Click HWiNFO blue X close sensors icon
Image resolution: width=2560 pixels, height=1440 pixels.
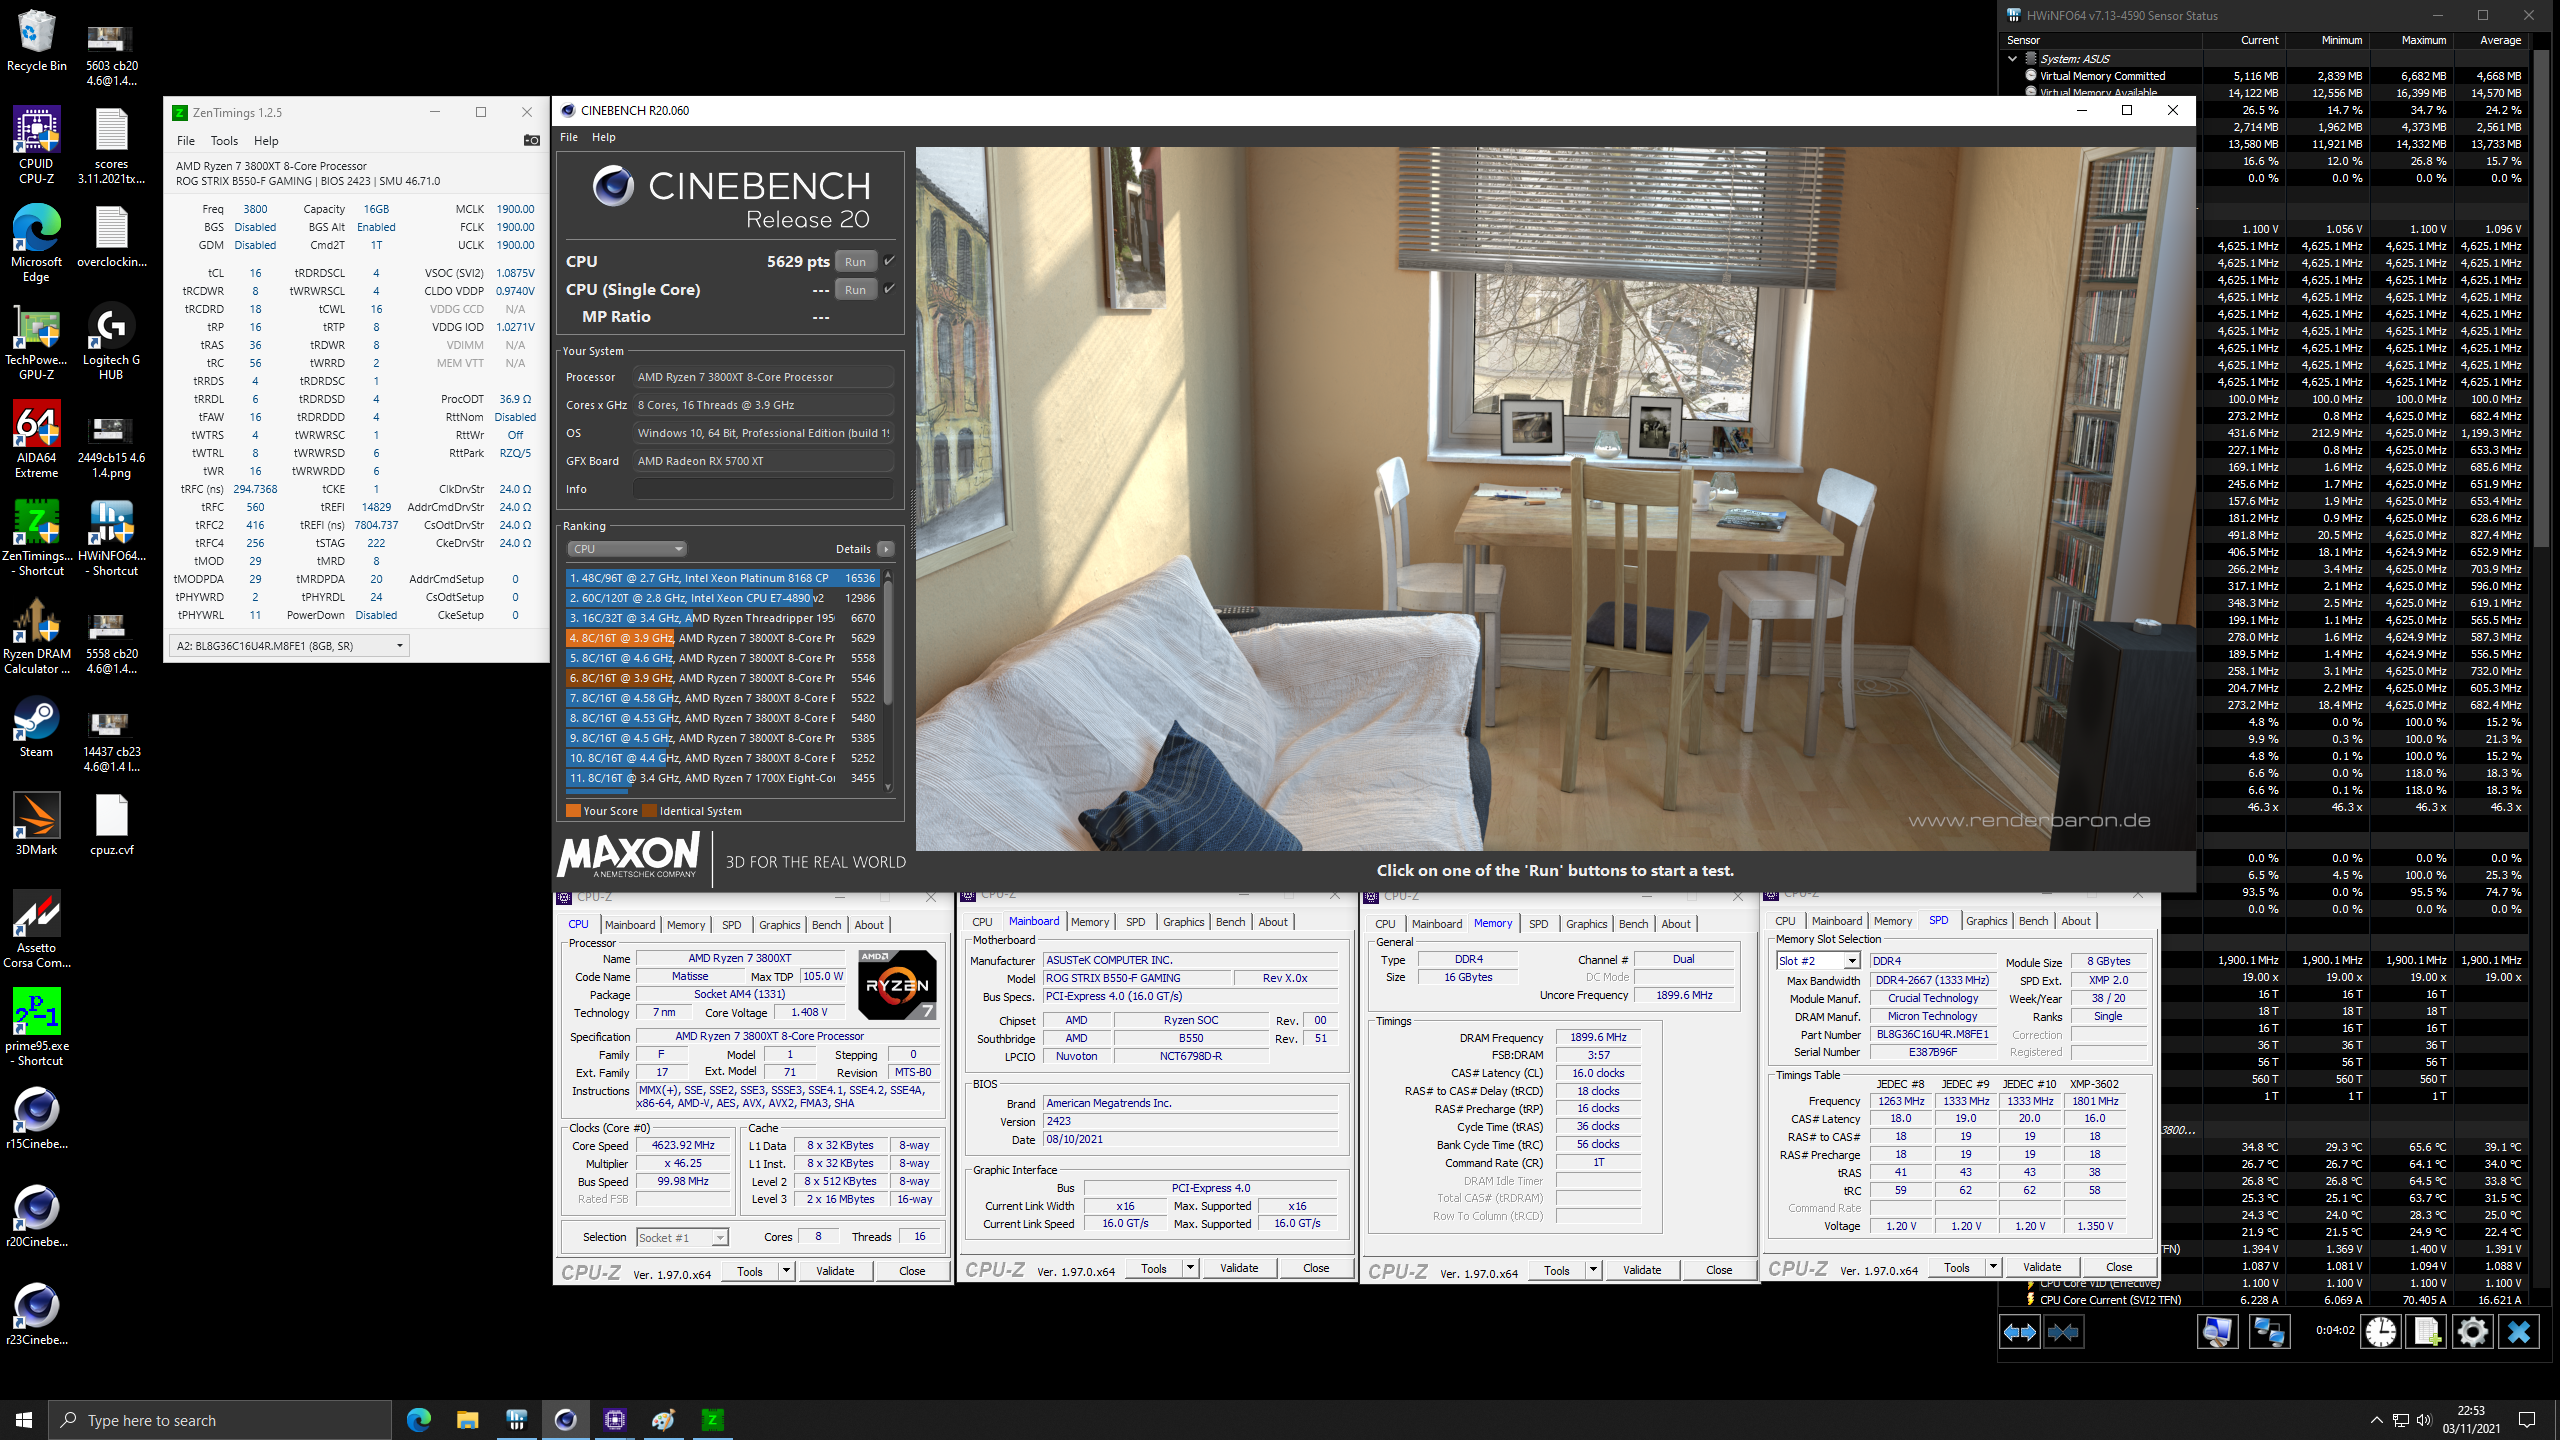coord(2518,1332)
